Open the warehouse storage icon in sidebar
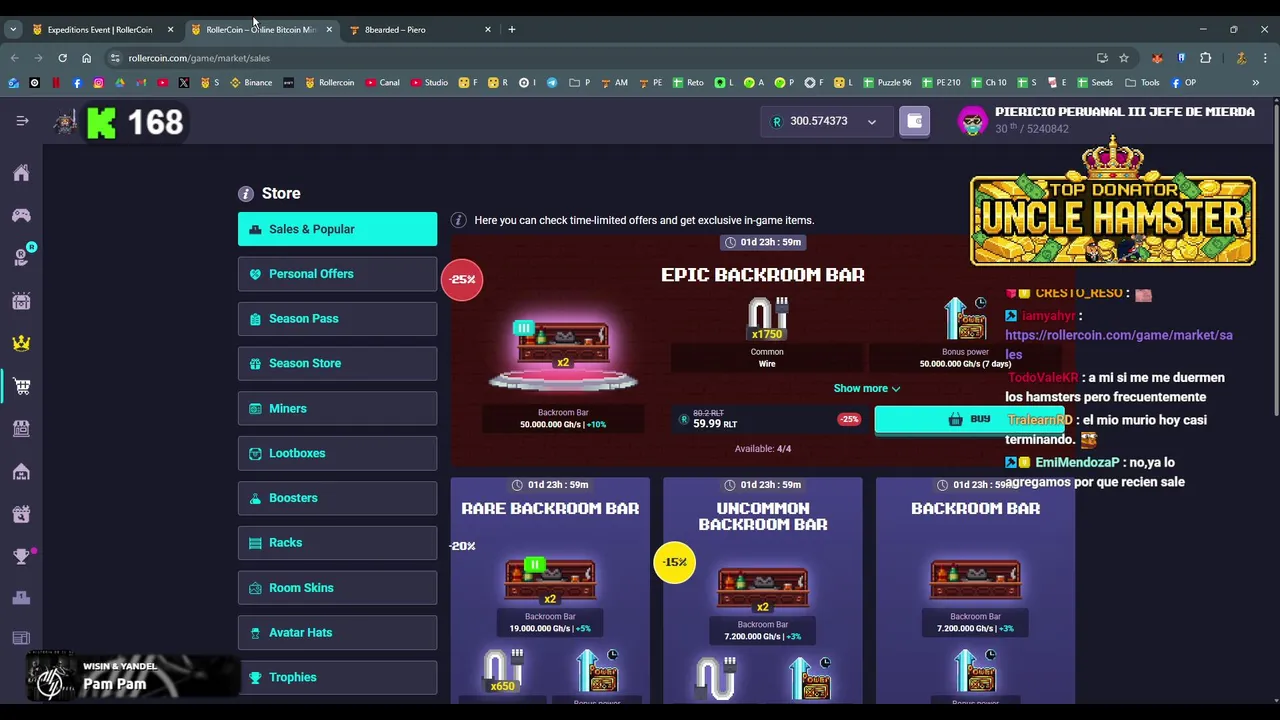The image size is (1280, 720). click(21, 471)
